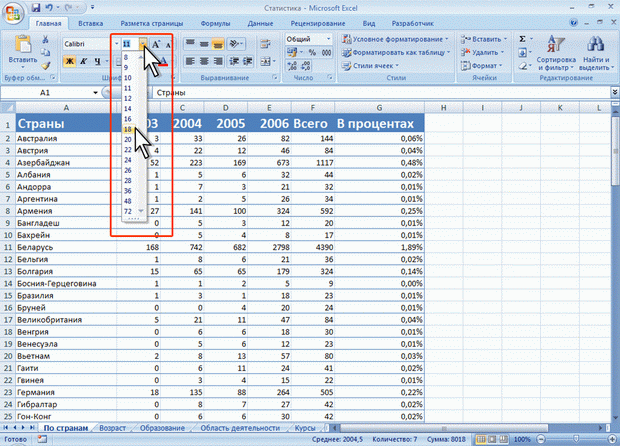Apply thousands separator 000 format
This screenshot has height=446, width=620.
tap(326, 52)
